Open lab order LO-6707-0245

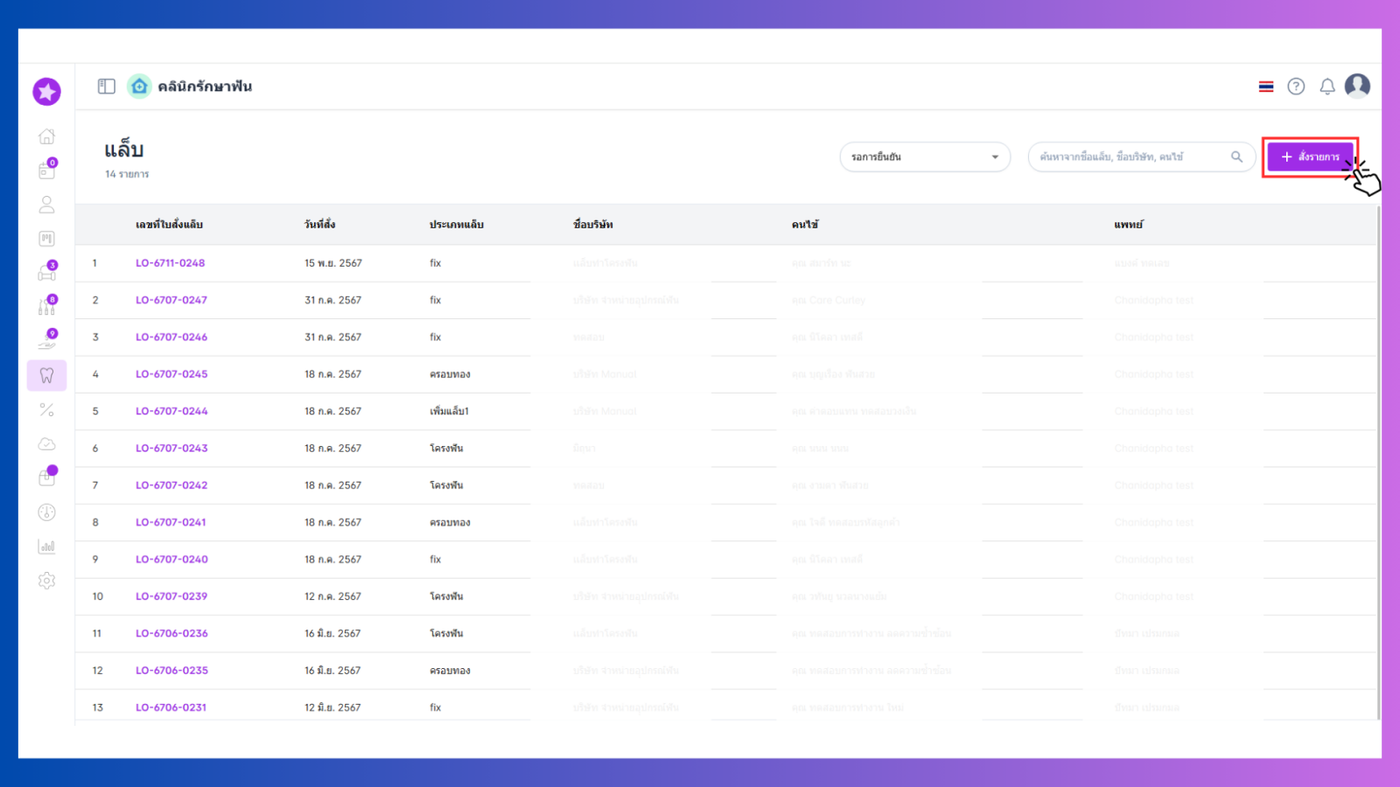(x=171, y=374)
